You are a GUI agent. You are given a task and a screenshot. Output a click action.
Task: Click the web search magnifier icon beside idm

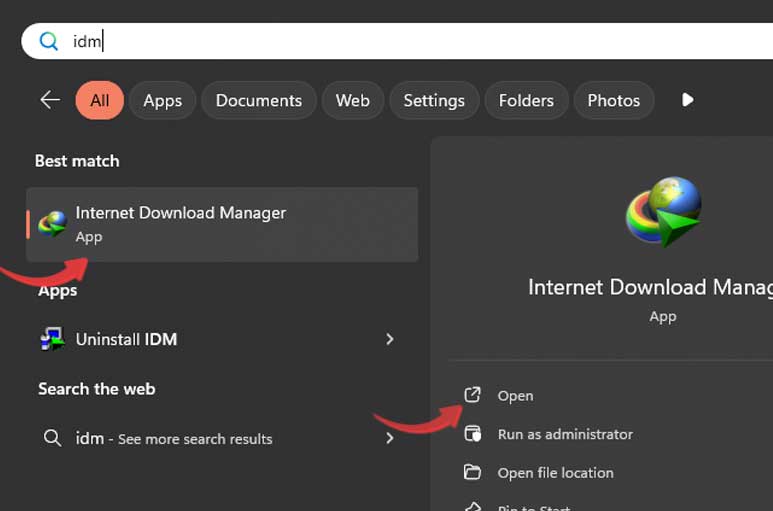click(52, 438)
